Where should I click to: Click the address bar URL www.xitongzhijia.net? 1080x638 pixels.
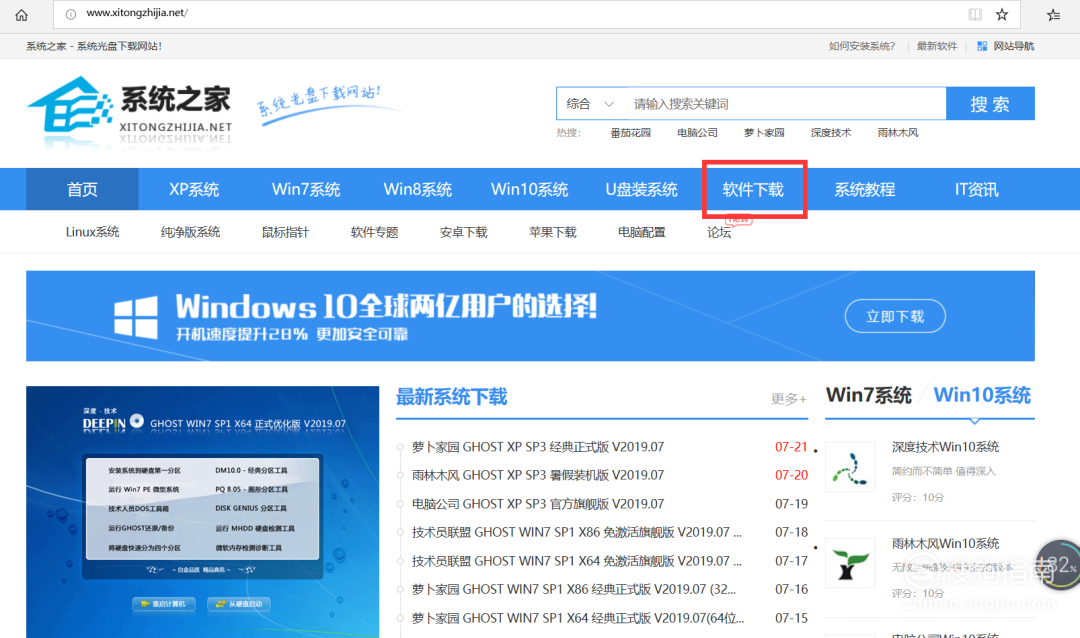click(x=136, y=13)
